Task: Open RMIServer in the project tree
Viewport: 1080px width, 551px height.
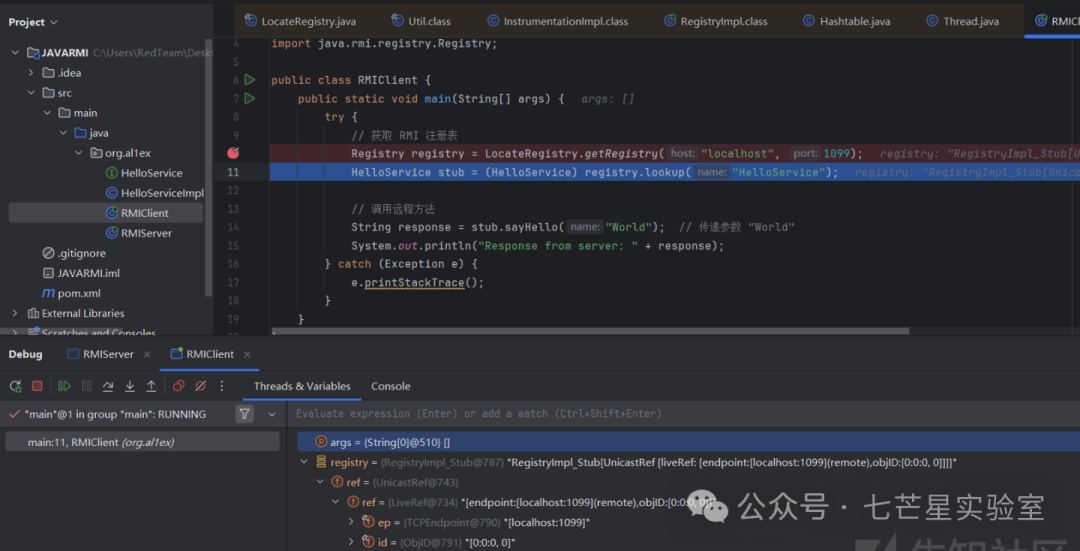Action: pyautogui.click(x=138, y=233)
